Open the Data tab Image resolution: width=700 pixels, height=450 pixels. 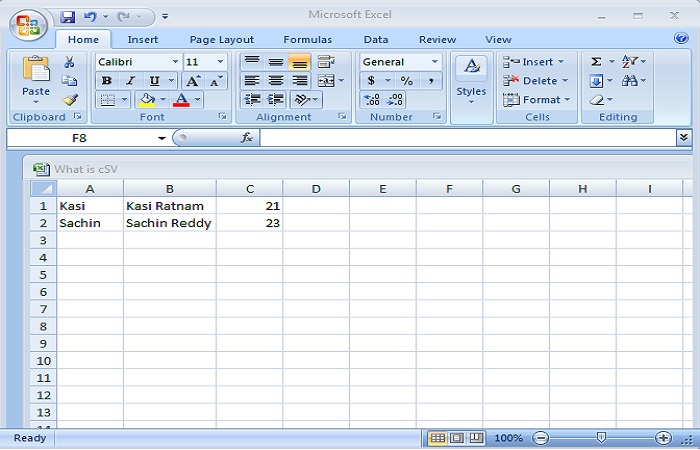click(376, 40)
